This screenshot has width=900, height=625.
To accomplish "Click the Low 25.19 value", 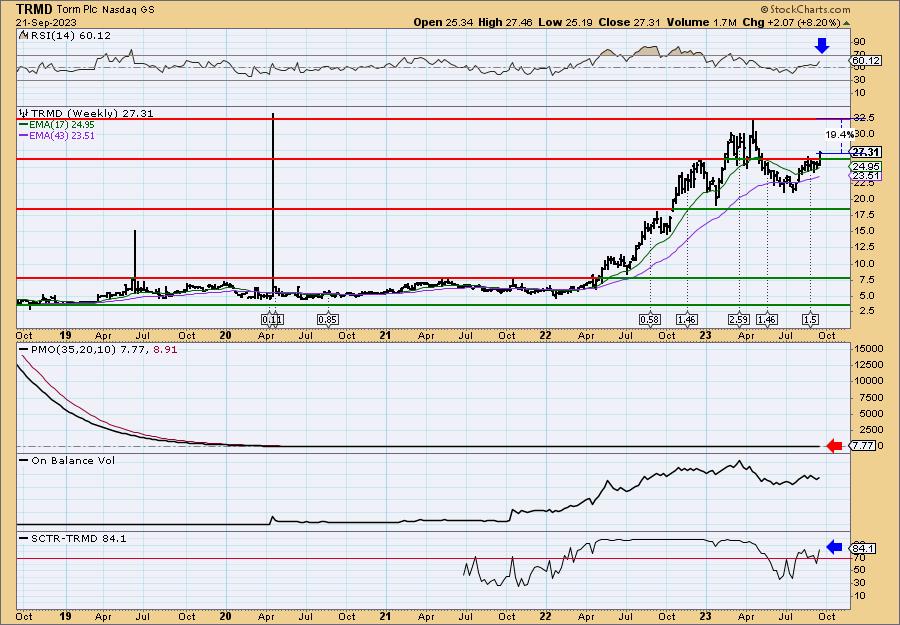I will [x=566, y=22].
